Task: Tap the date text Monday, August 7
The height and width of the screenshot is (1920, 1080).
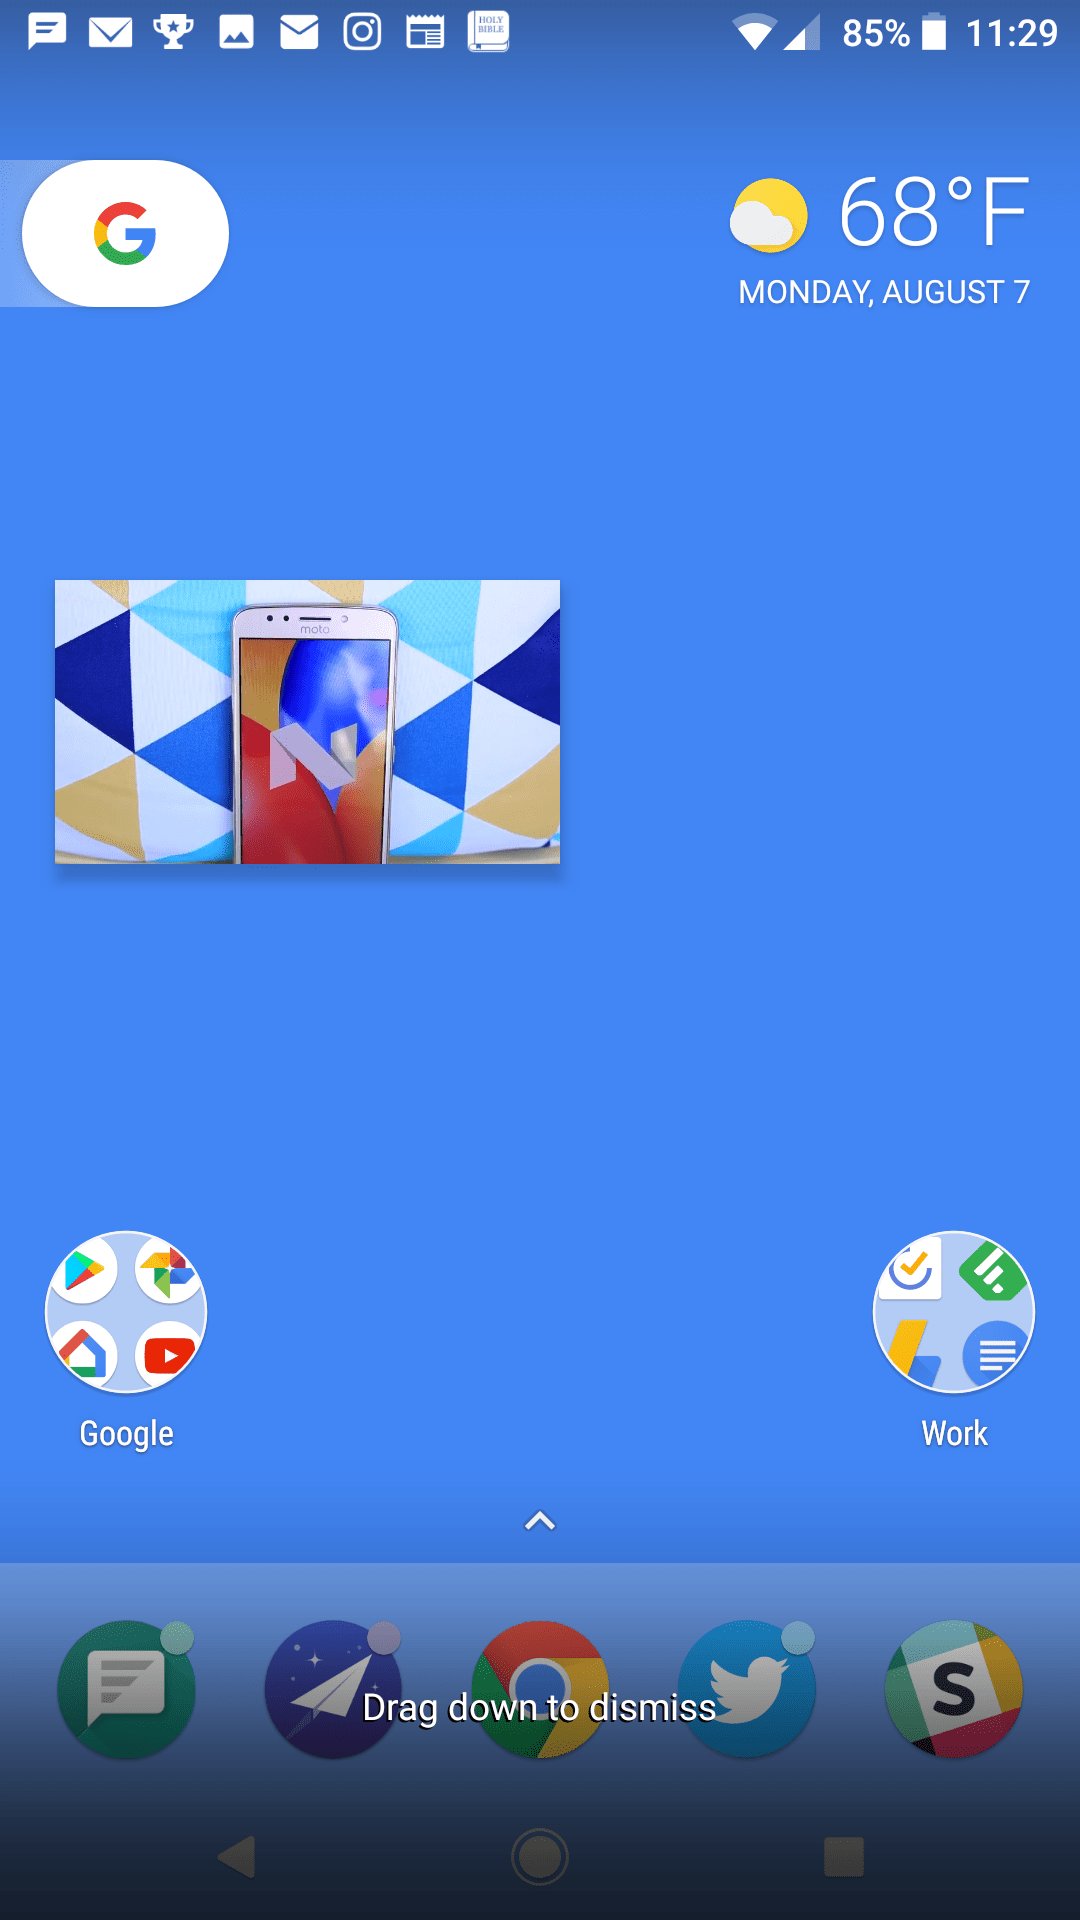Action: [884, 292]
